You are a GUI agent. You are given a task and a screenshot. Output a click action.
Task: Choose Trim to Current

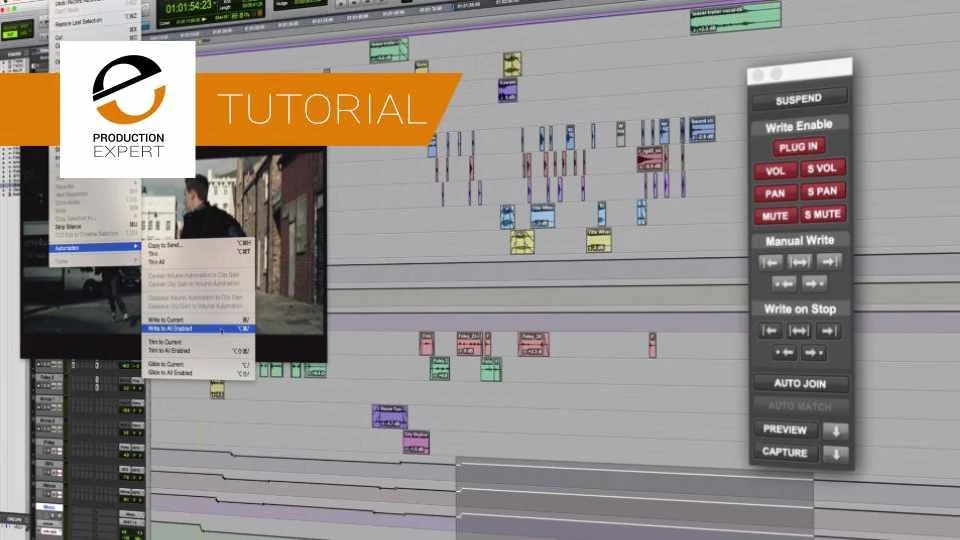tap(200, 342)
